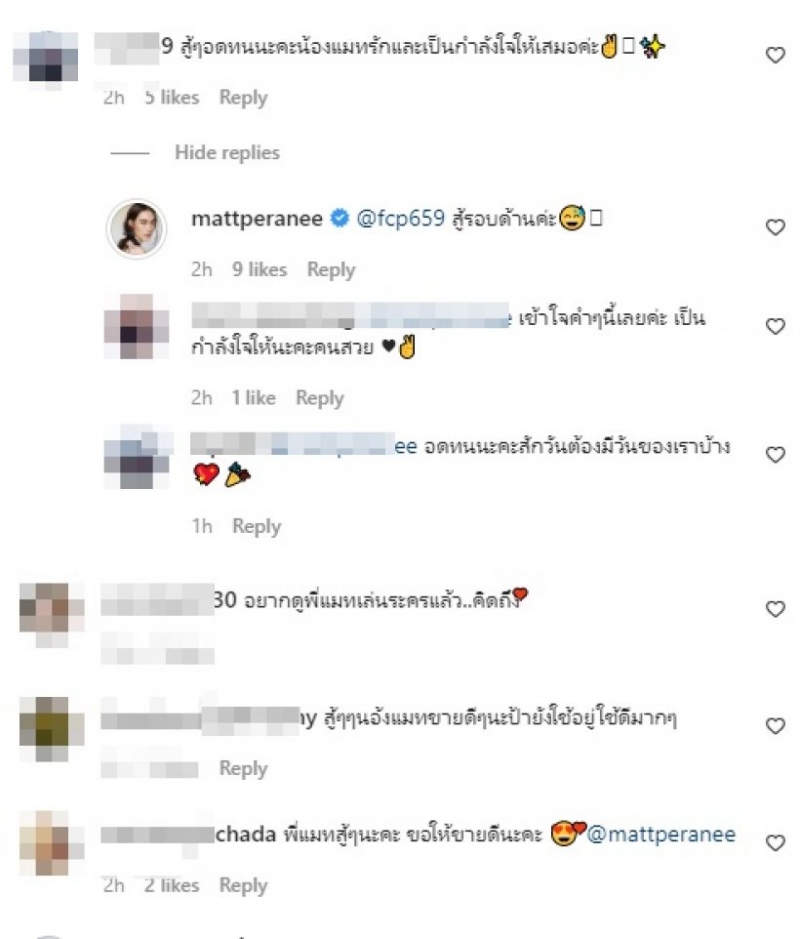Screen dimensions: 800x939
Task: Like the comment with 1 like
Action: click(775, 326)
